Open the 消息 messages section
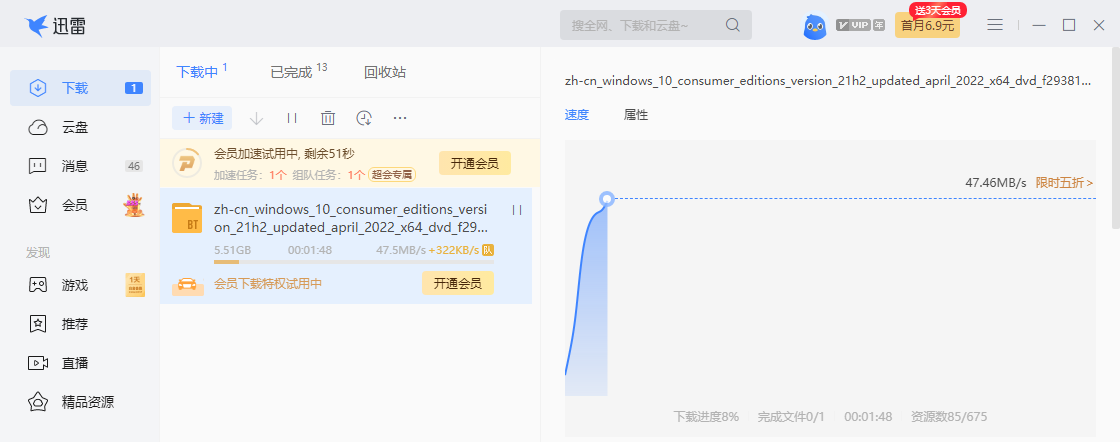 tap(80, 166)
